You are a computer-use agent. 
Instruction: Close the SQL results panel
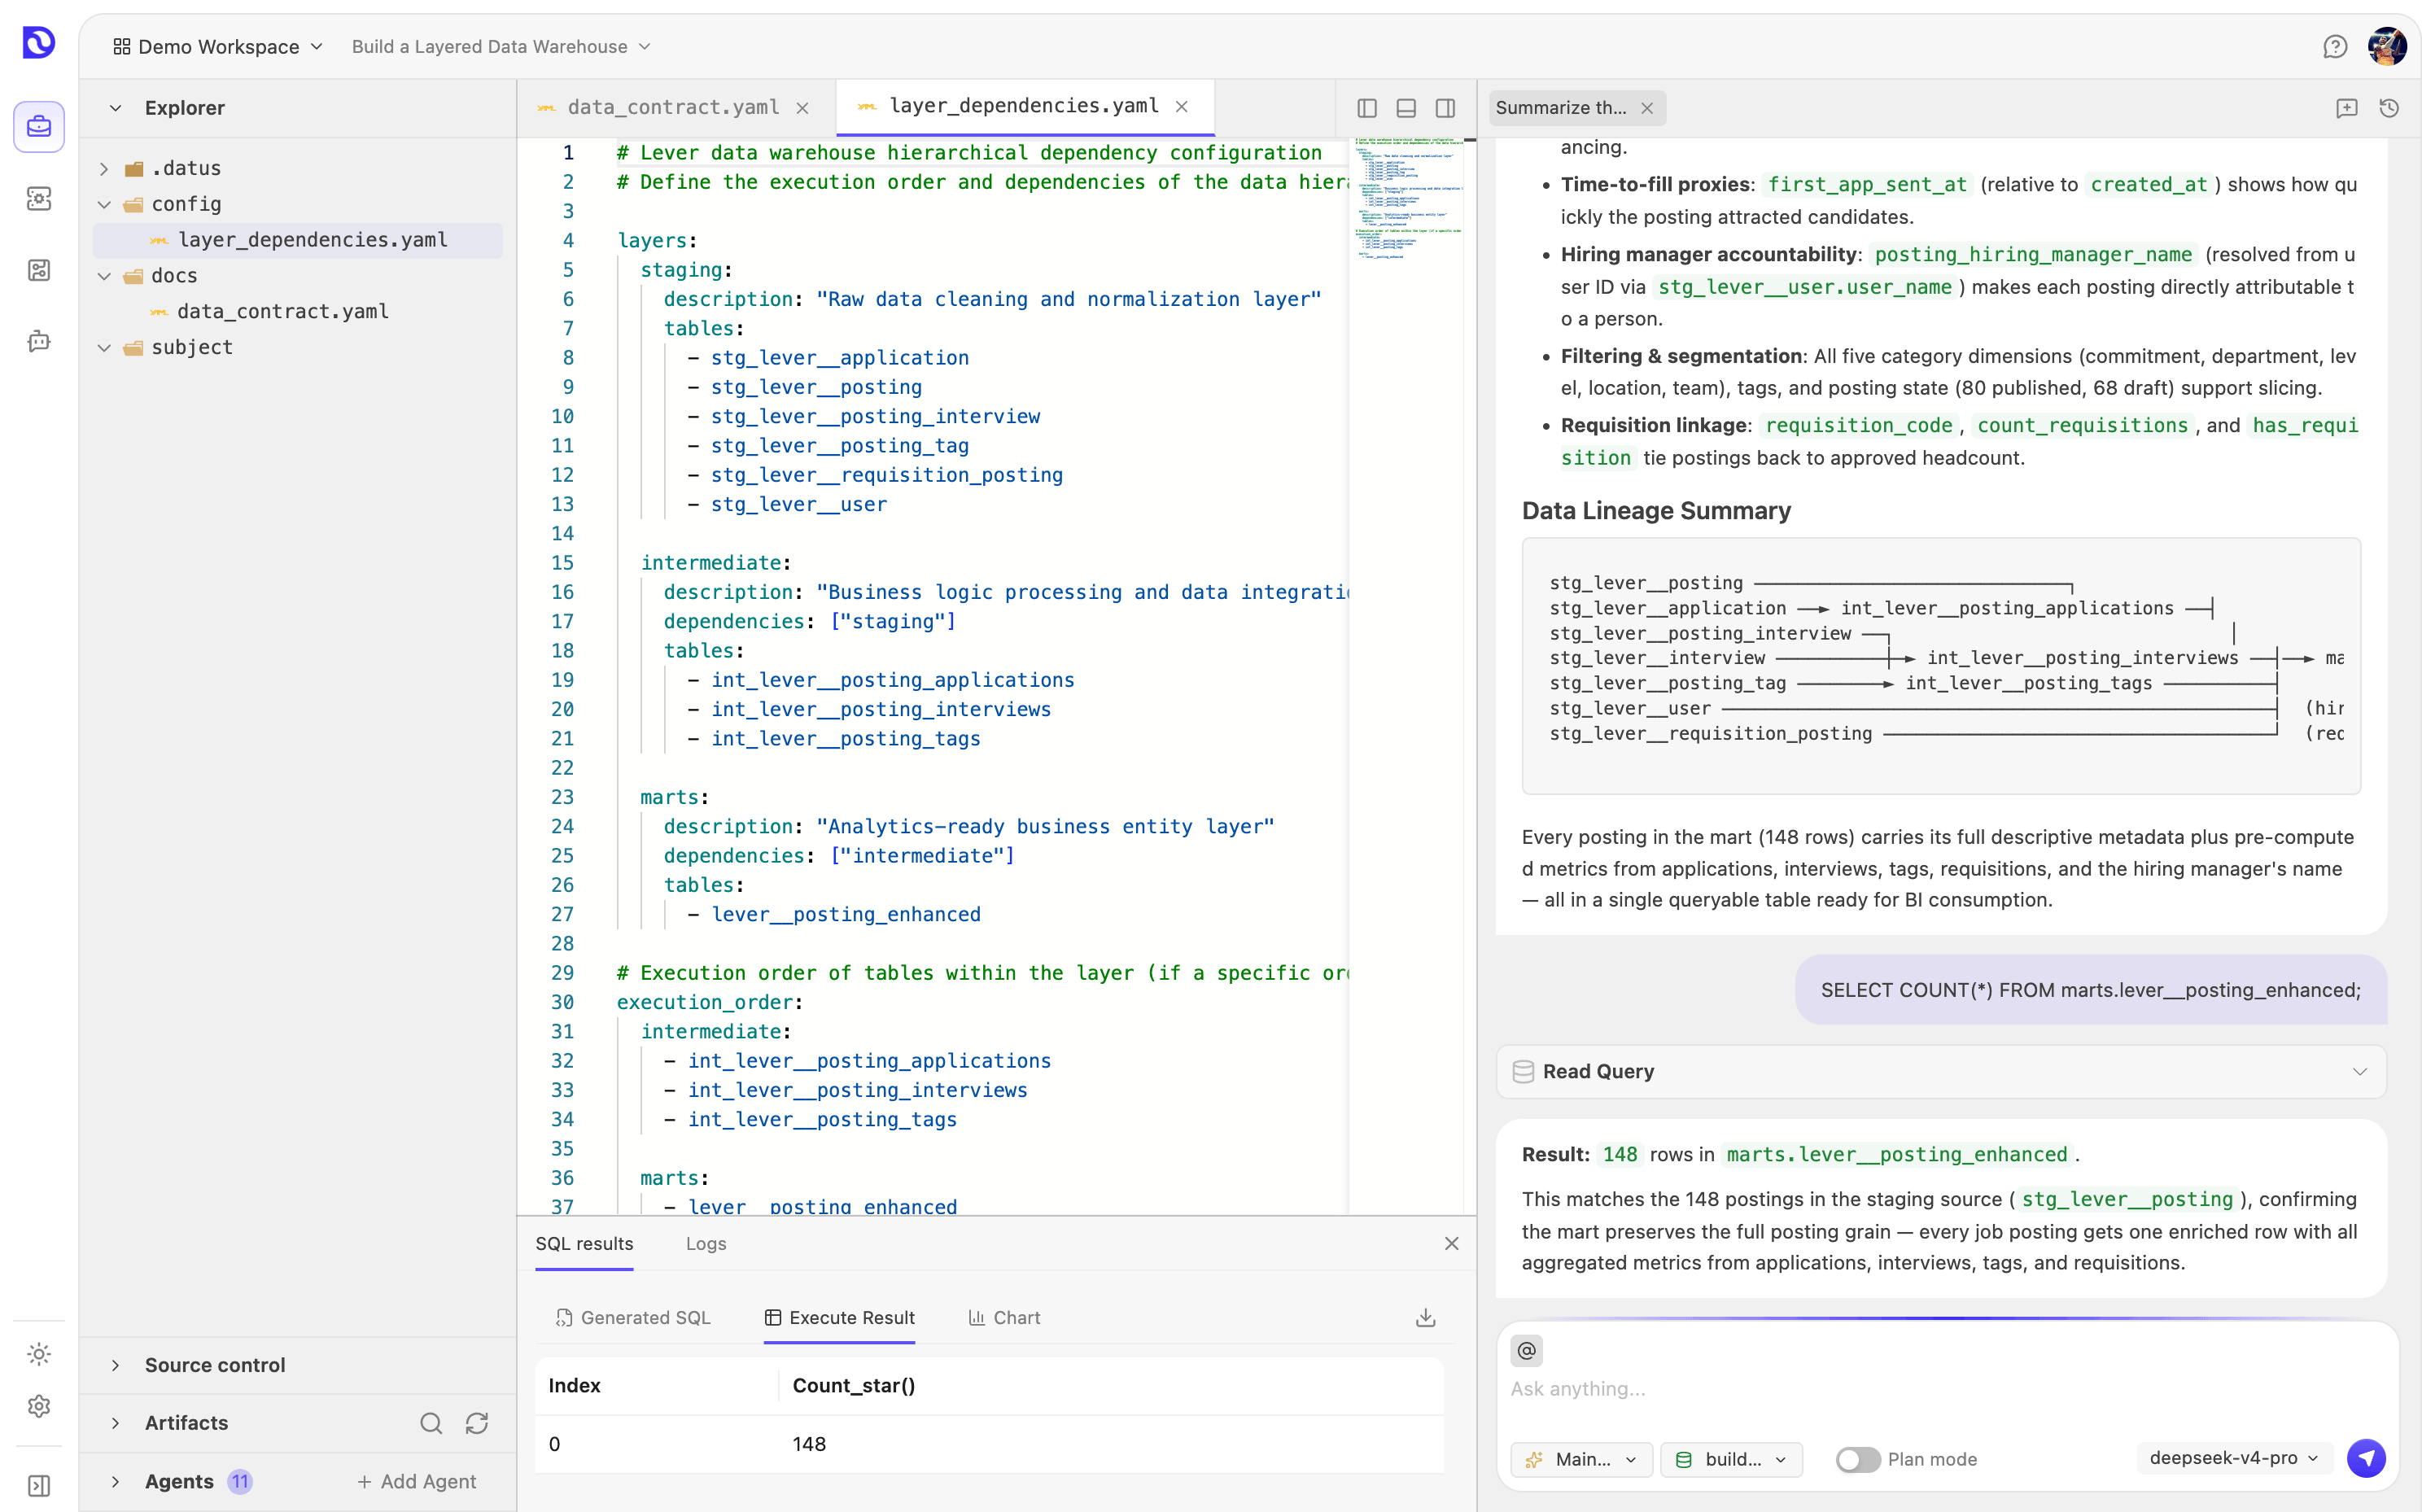pos(1452,1243)
